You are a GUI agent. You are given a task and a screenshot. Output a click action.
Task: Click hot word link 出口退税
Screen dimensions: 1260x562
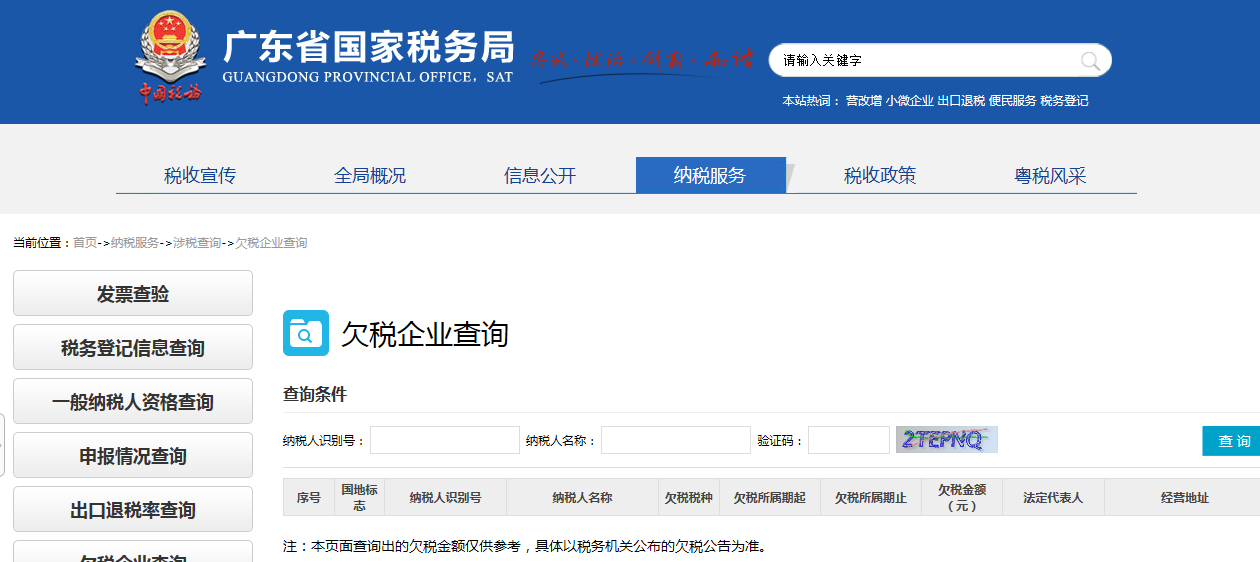(961, 101)
